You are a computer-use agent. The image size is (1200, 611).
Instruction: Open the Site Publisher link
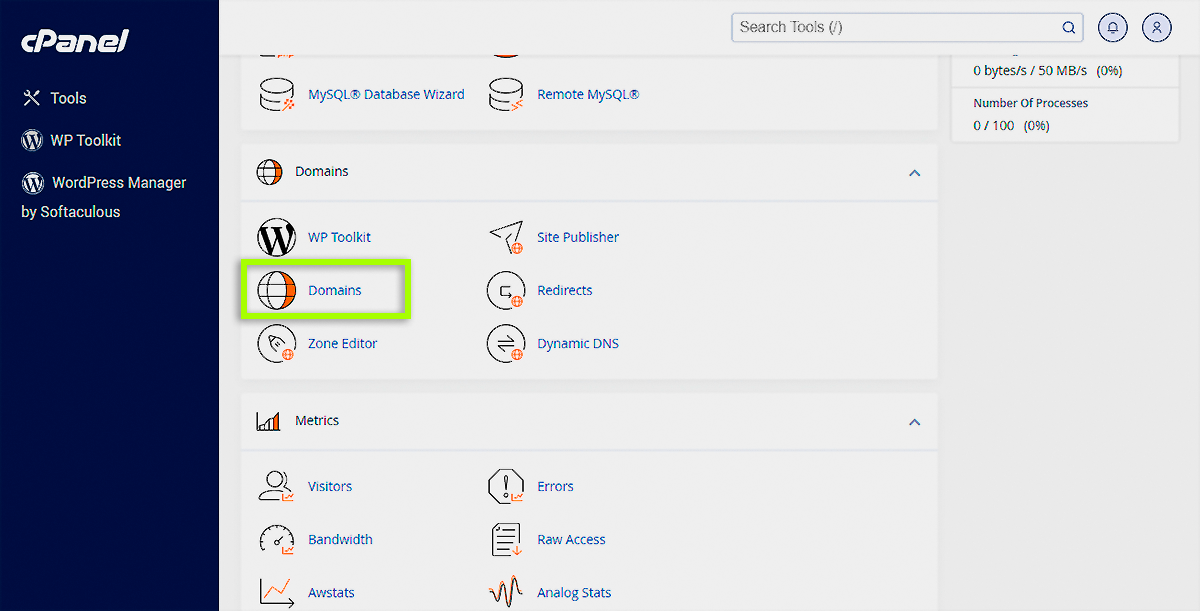578,237
